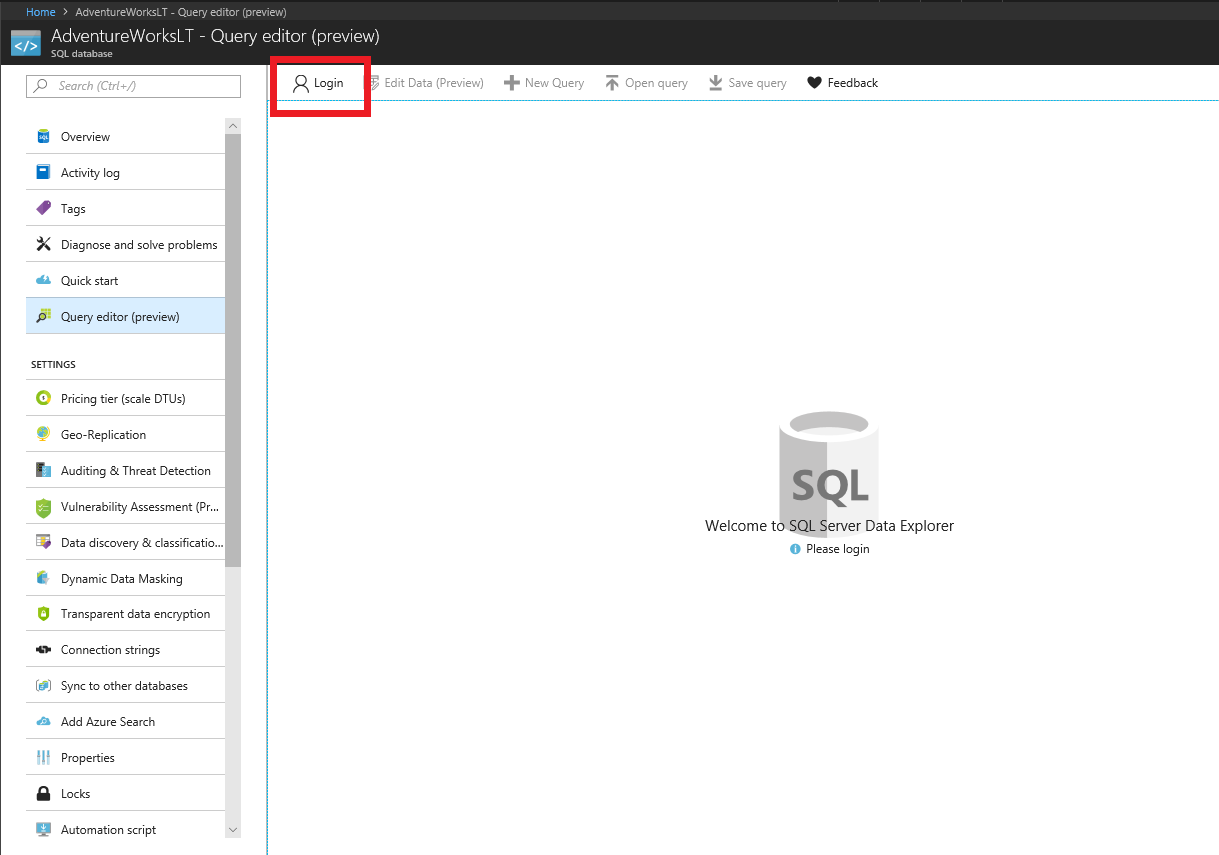Click the blue info icon beside Please login
Image resolution: width=1219 pixels, height=855 pixels.
coord(795,549)
